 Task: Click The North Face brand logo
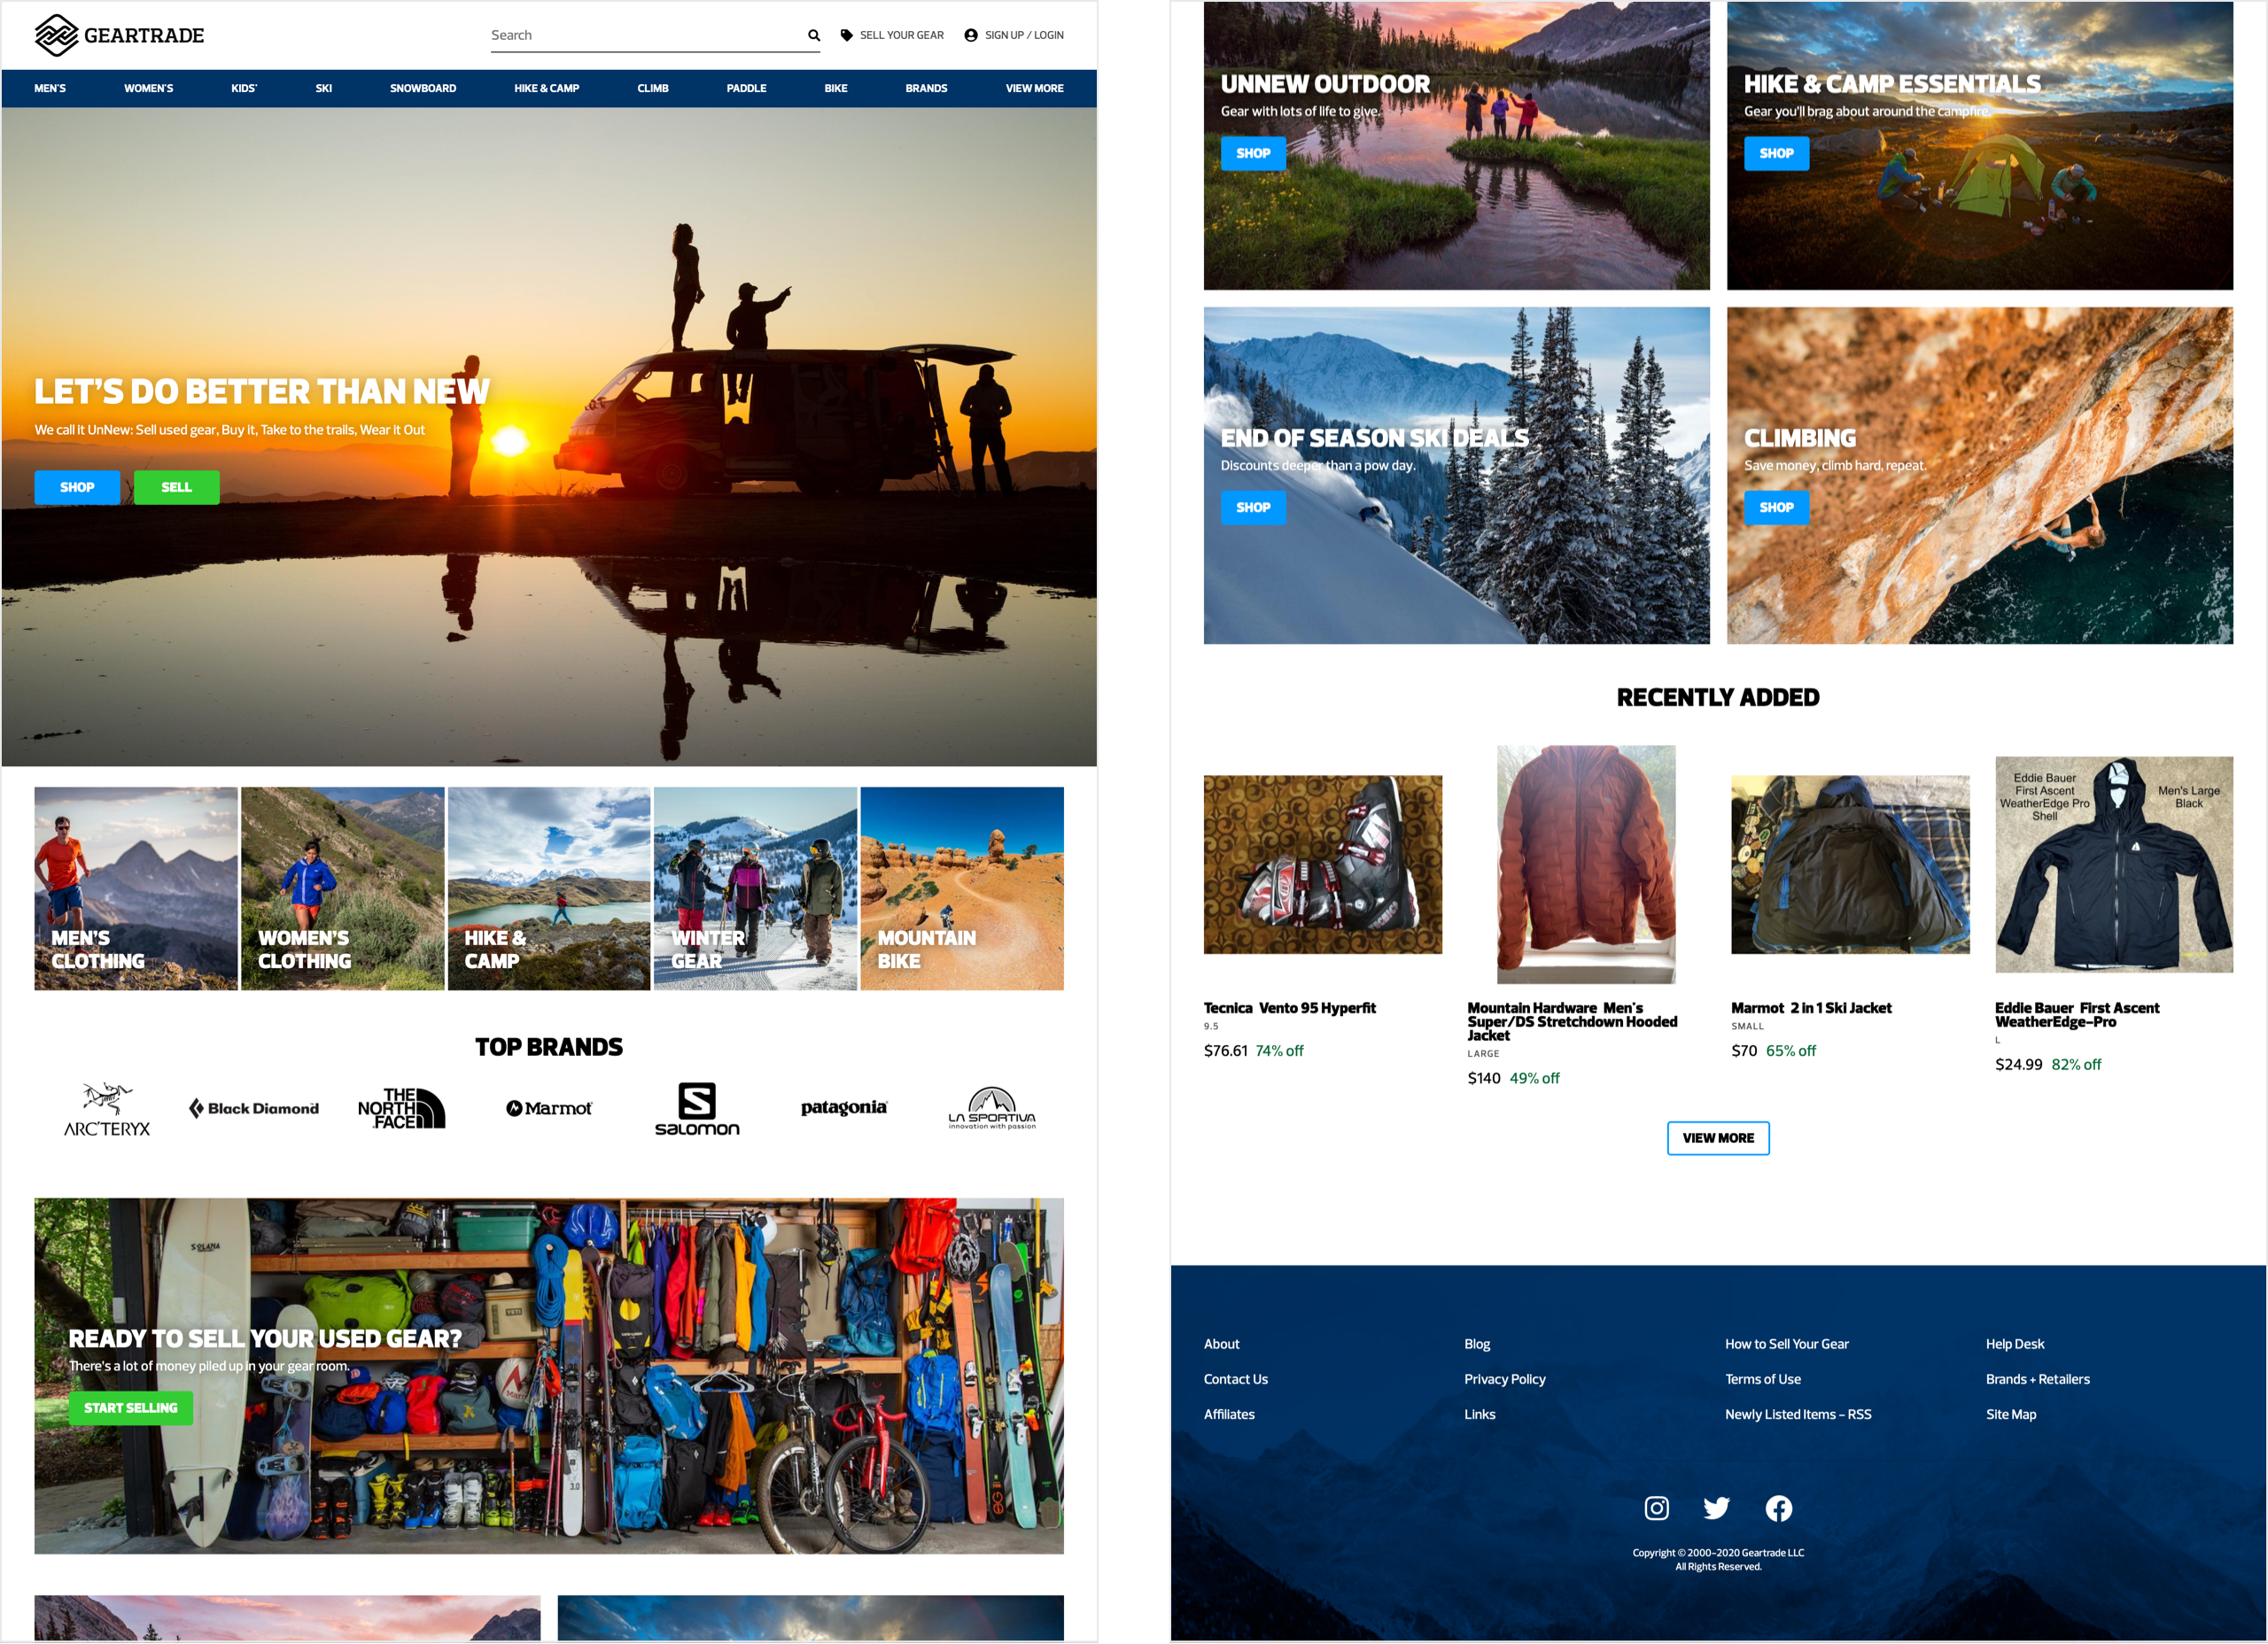pyautogui.click(x=401, y=1108)
